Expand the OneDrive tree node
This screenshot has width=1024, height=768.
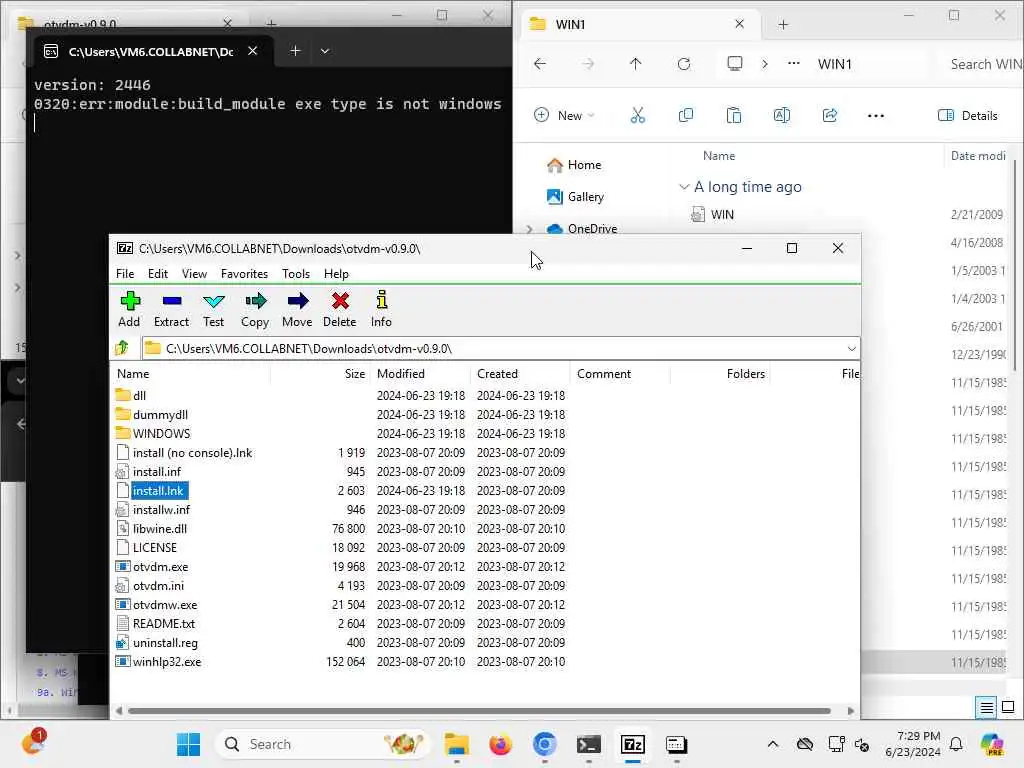[530, 229]
